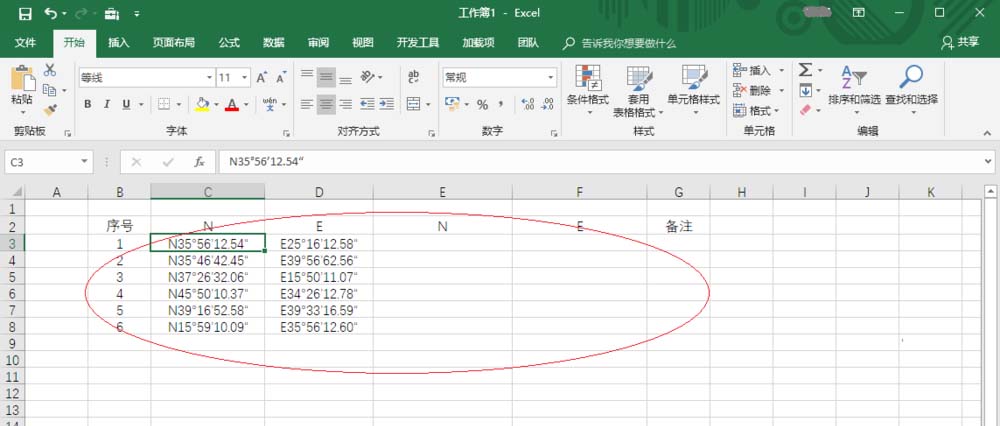The width and height of the screenshot is (1000, 426).
Task: Switch to the 数据 tab
Action: [274, 43]
